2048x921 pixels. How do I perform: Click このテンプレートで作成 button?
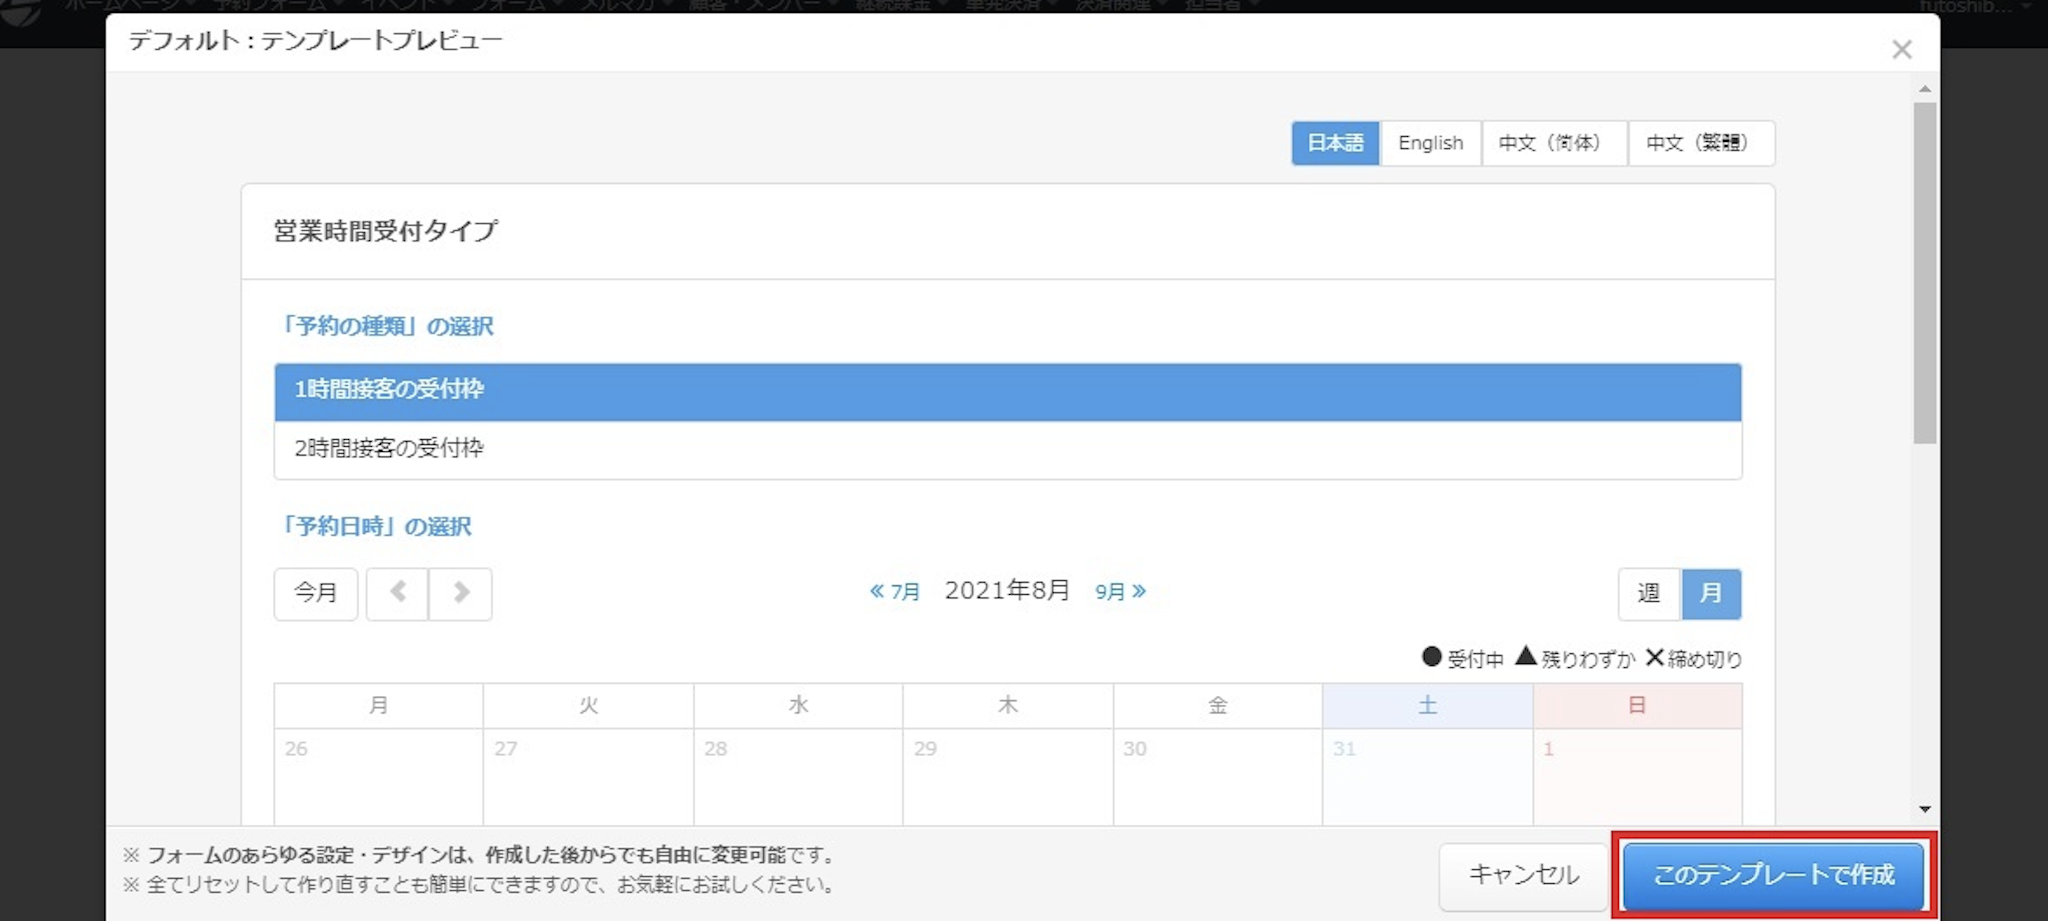pyautogui.click(x=1773, y=875)
